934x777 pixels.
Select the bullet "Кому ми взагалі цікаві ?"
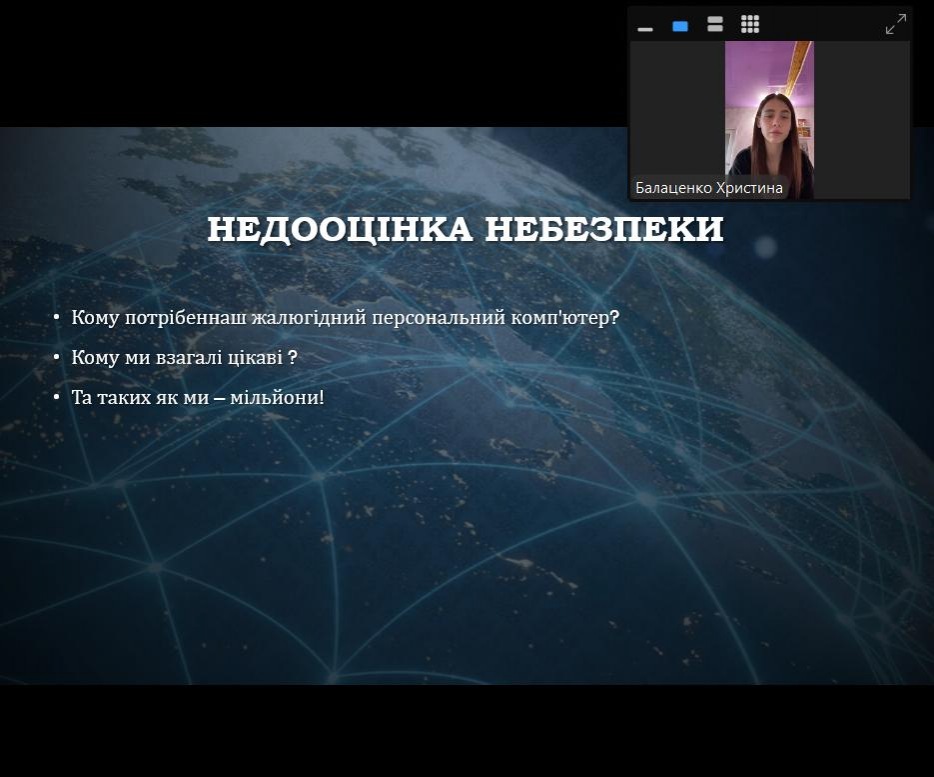pyautogui.click(x=184, y=358)
